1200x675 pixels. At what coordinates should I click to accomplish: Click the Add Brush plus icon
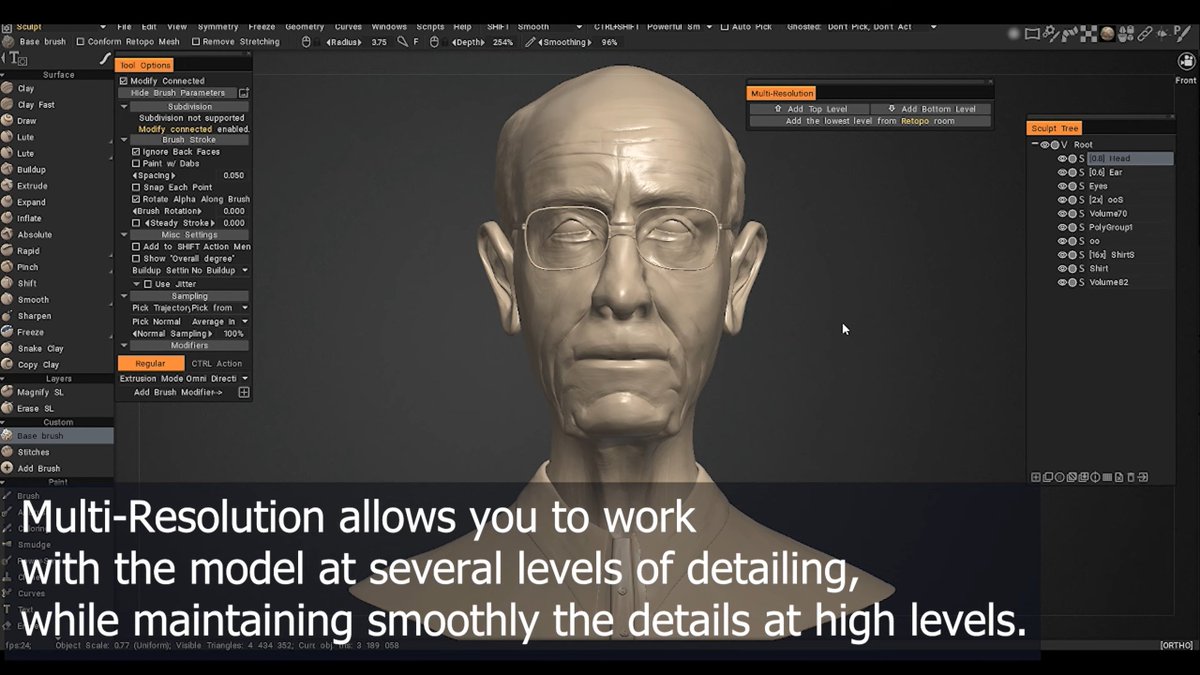(7, 468)
